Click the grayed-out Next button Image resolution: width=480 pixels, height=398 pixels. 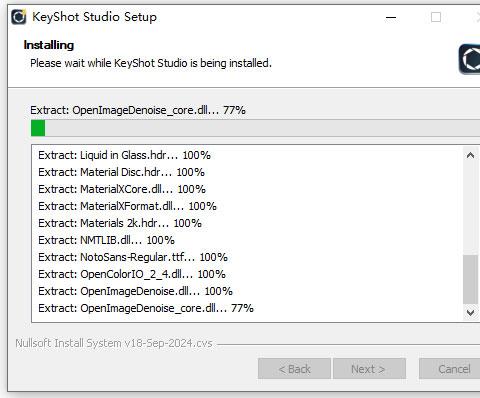(x=369, y=369)
